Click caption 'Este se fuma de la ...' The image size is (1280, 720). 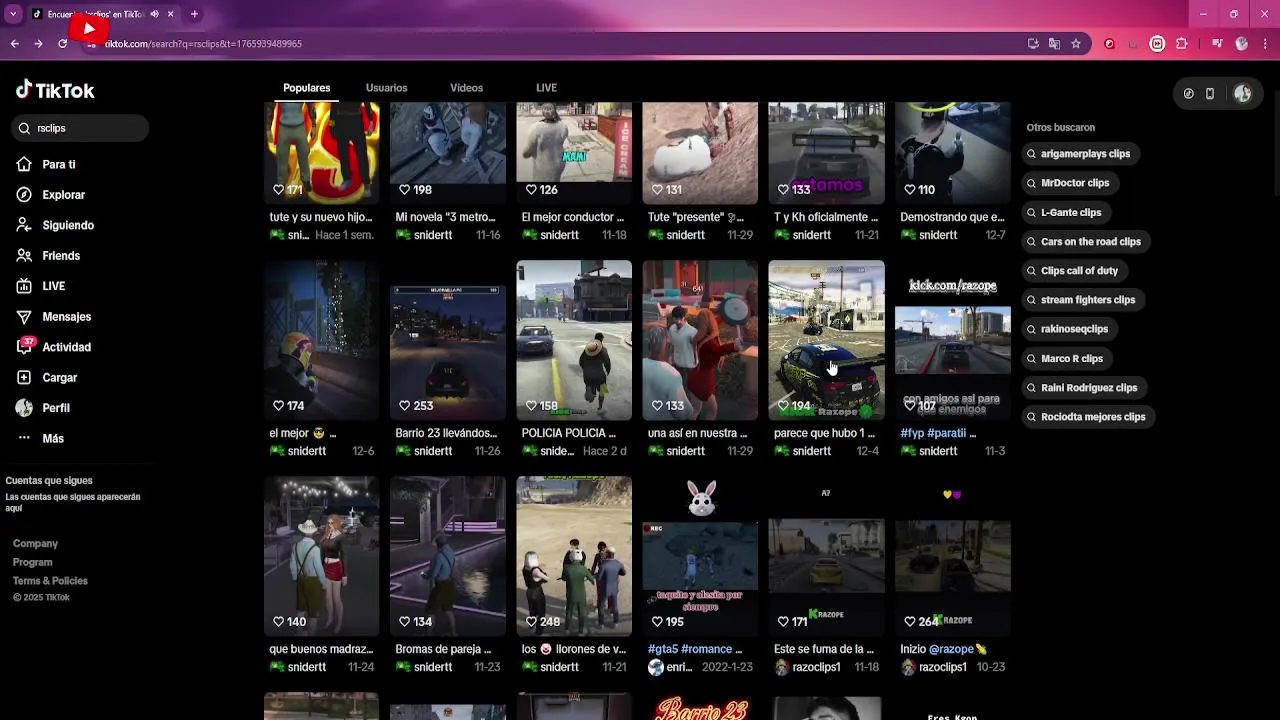tap(824, 649)
